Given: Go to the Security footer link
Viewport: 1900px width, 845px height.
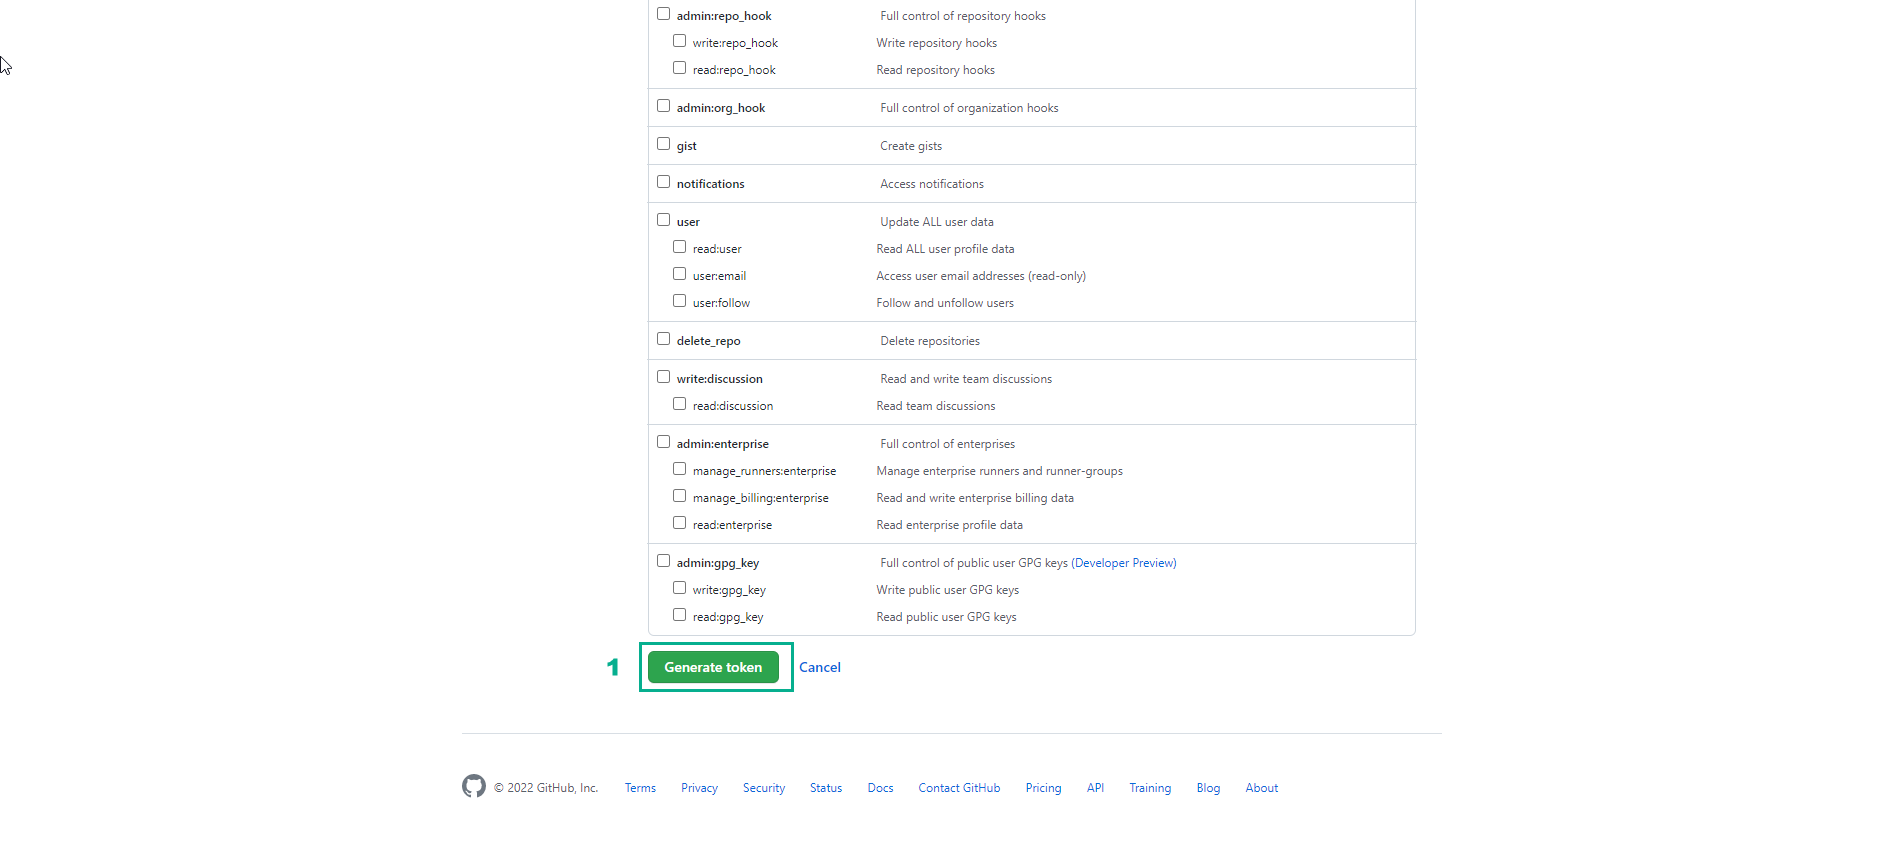Looking at the screenshot, I should 764,788.
